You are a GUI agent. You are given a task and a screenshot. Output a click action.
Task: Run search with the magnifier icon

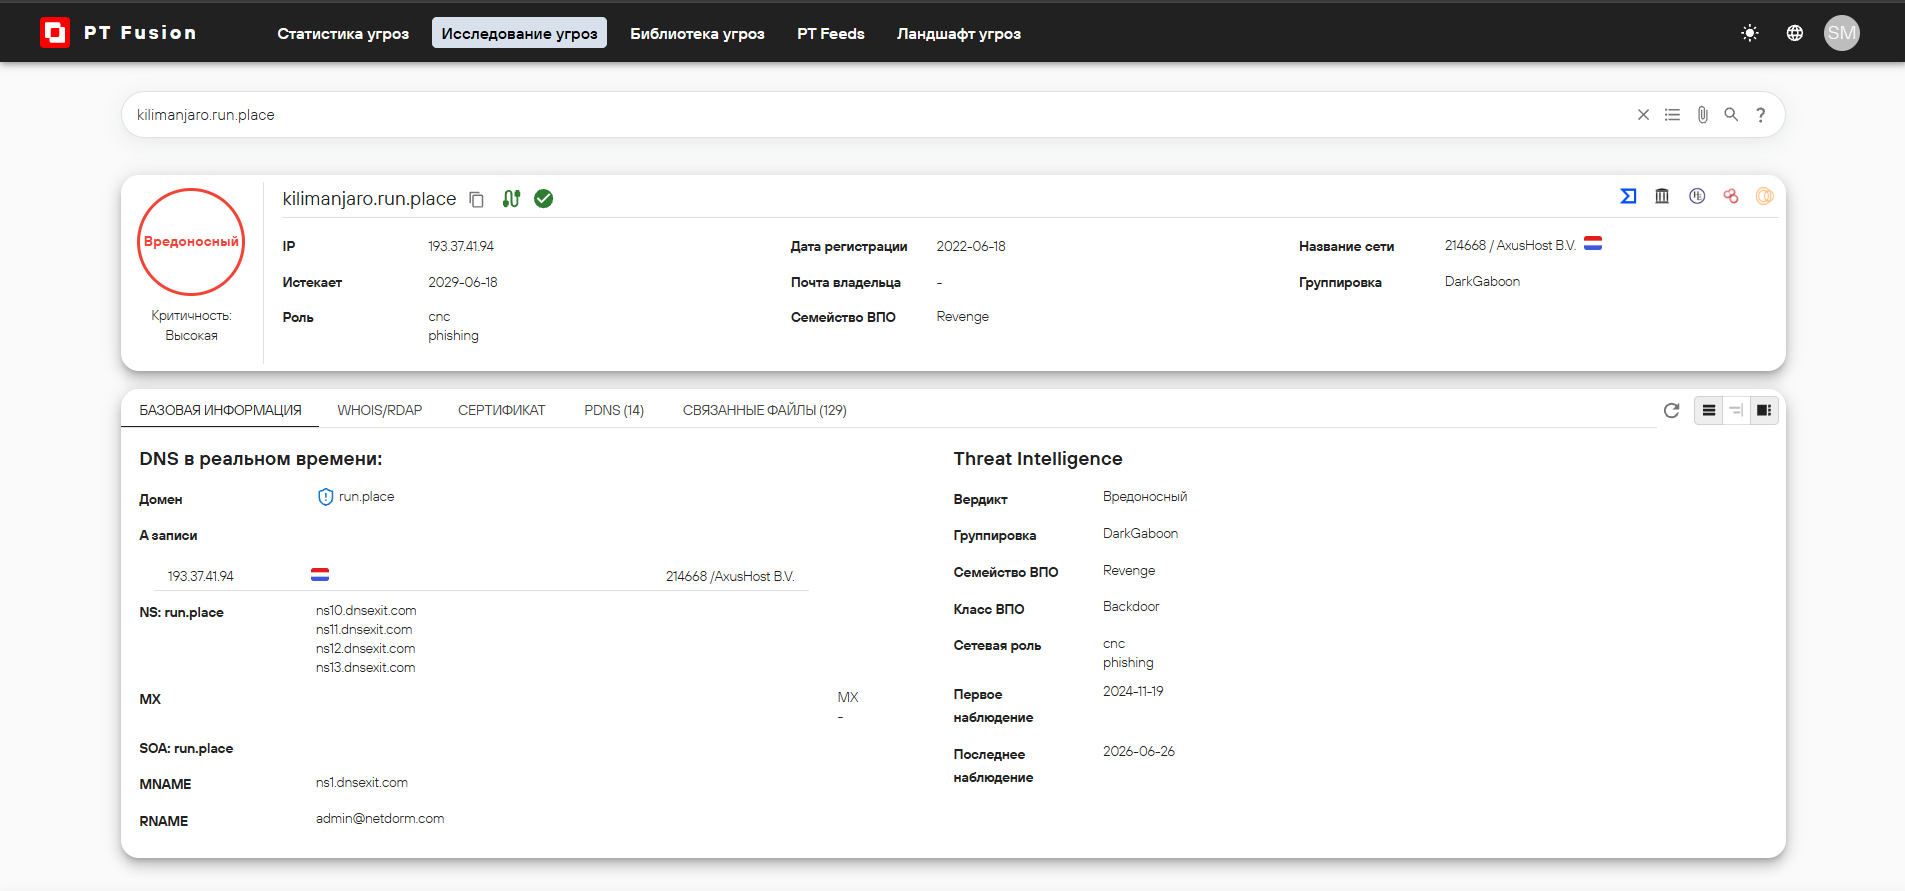point(1731,115)
